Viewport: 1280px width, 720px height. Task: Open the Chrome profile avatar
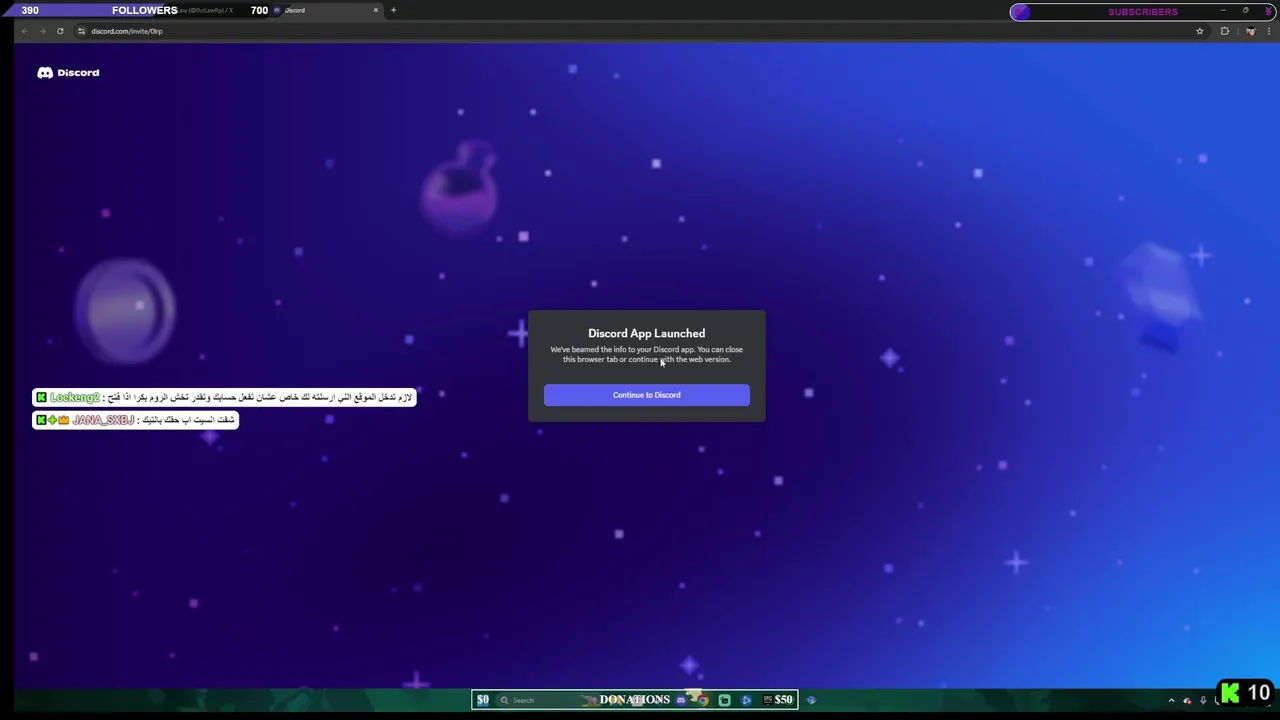tap(1250, 31)
